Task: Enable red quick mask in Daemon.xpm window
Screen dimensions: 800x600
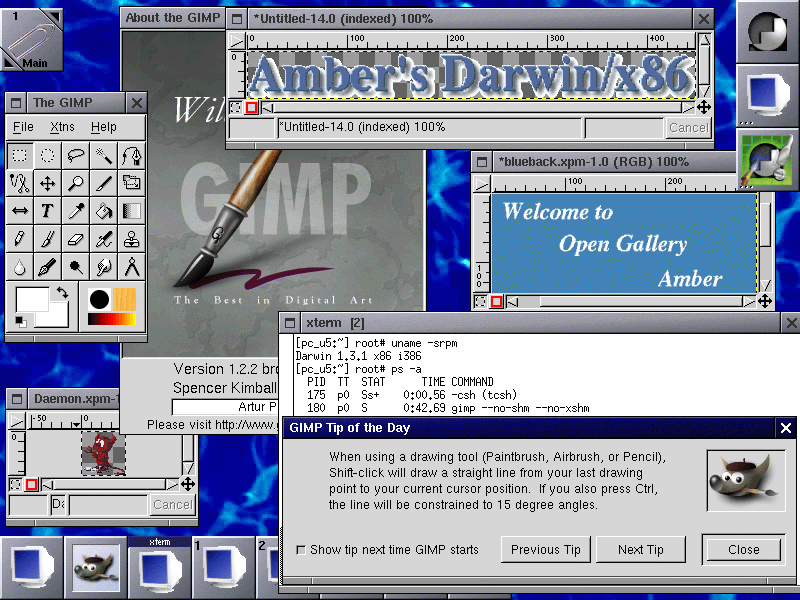Action: click(x=32, y=484)
